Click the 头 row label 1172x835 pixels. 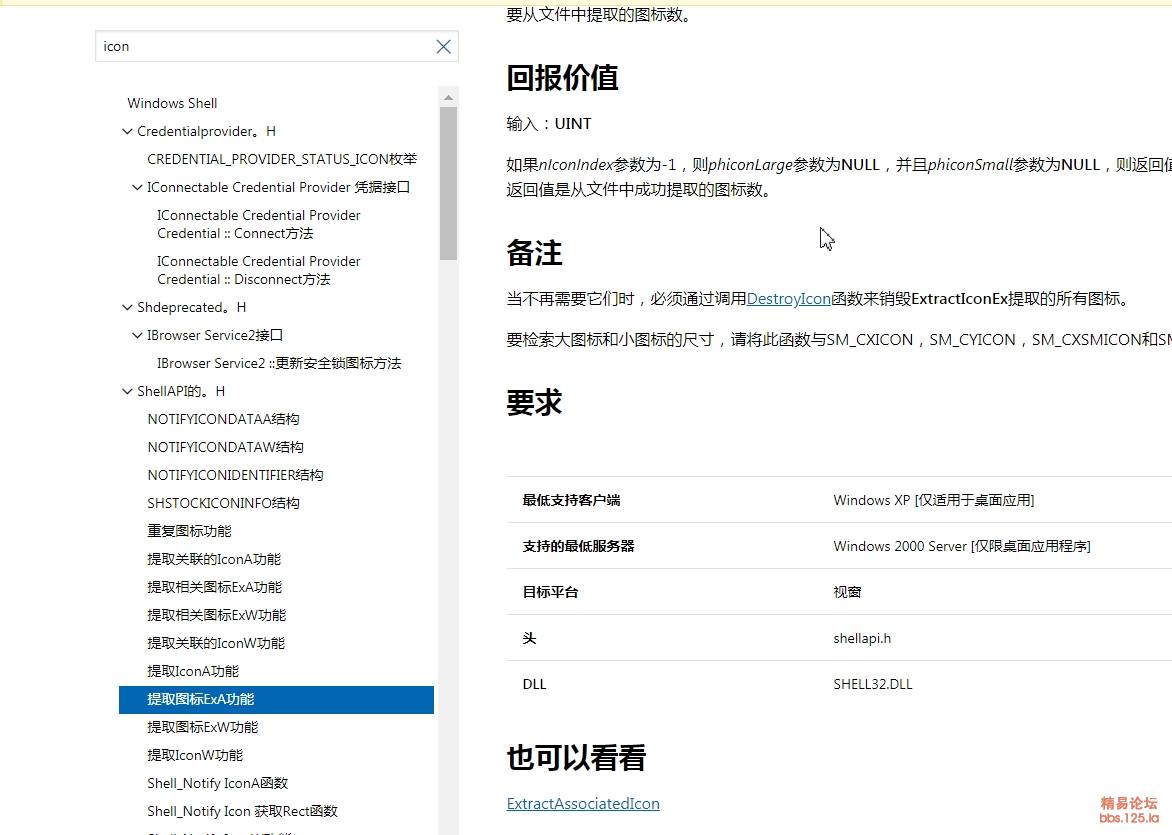[x=529, y=638]
